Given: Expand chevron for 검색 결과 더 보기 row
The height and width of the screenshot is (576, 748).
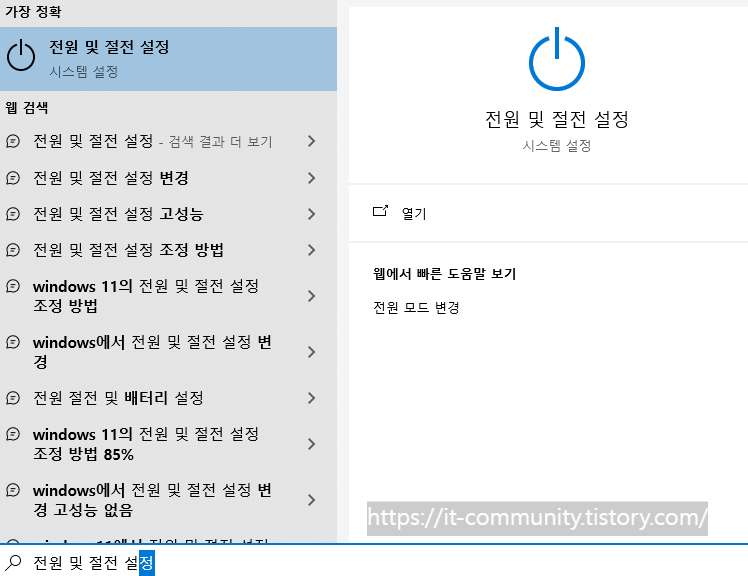Looking at the screenshot, I should pos(312,141).
